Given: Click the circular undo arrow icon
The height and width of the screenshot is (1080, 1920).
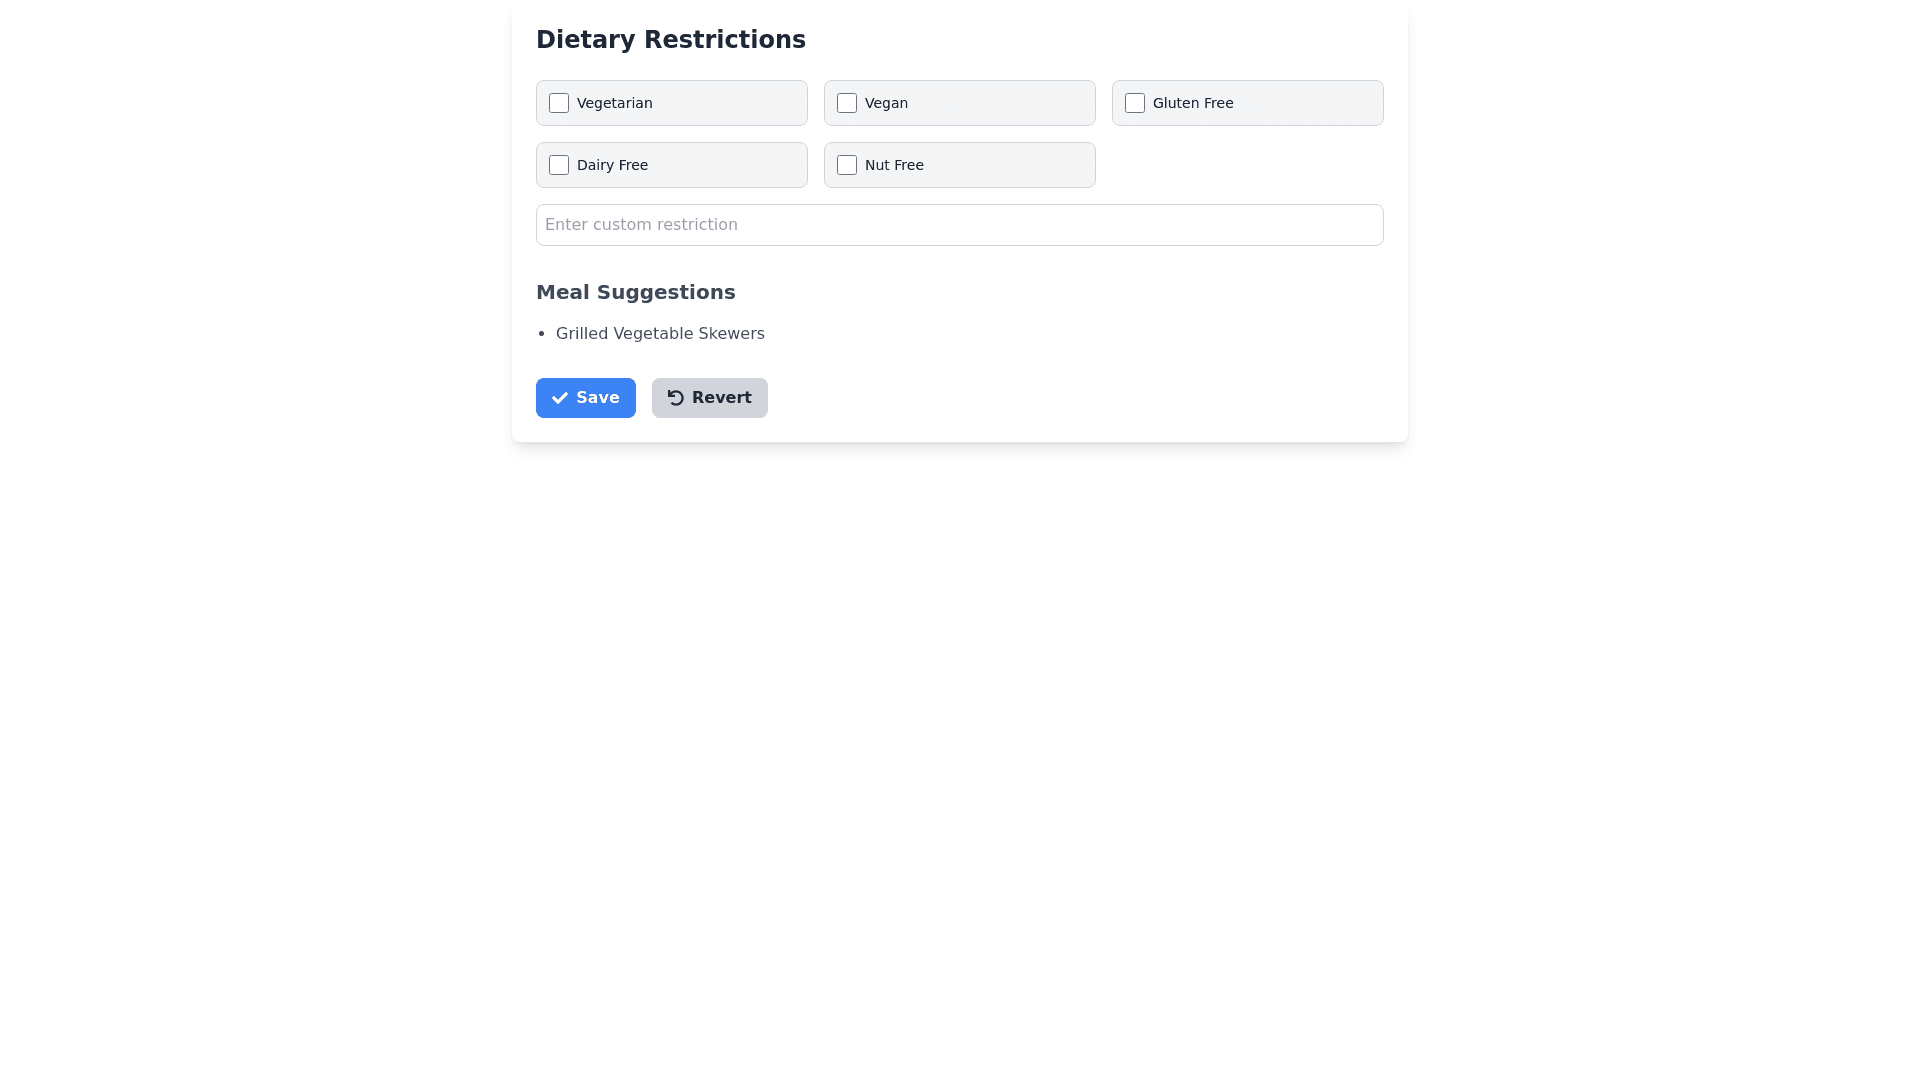Looking at the screenshot, I should coord(676,398).
